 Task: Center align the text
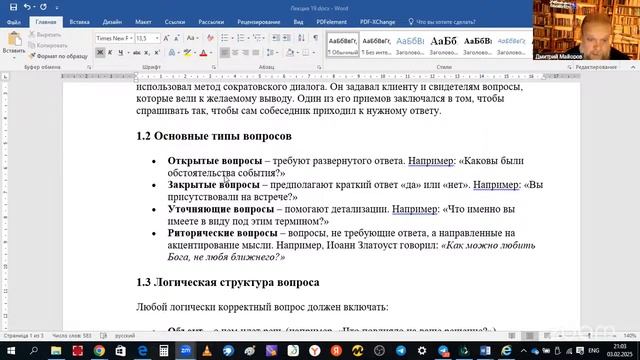235,53
